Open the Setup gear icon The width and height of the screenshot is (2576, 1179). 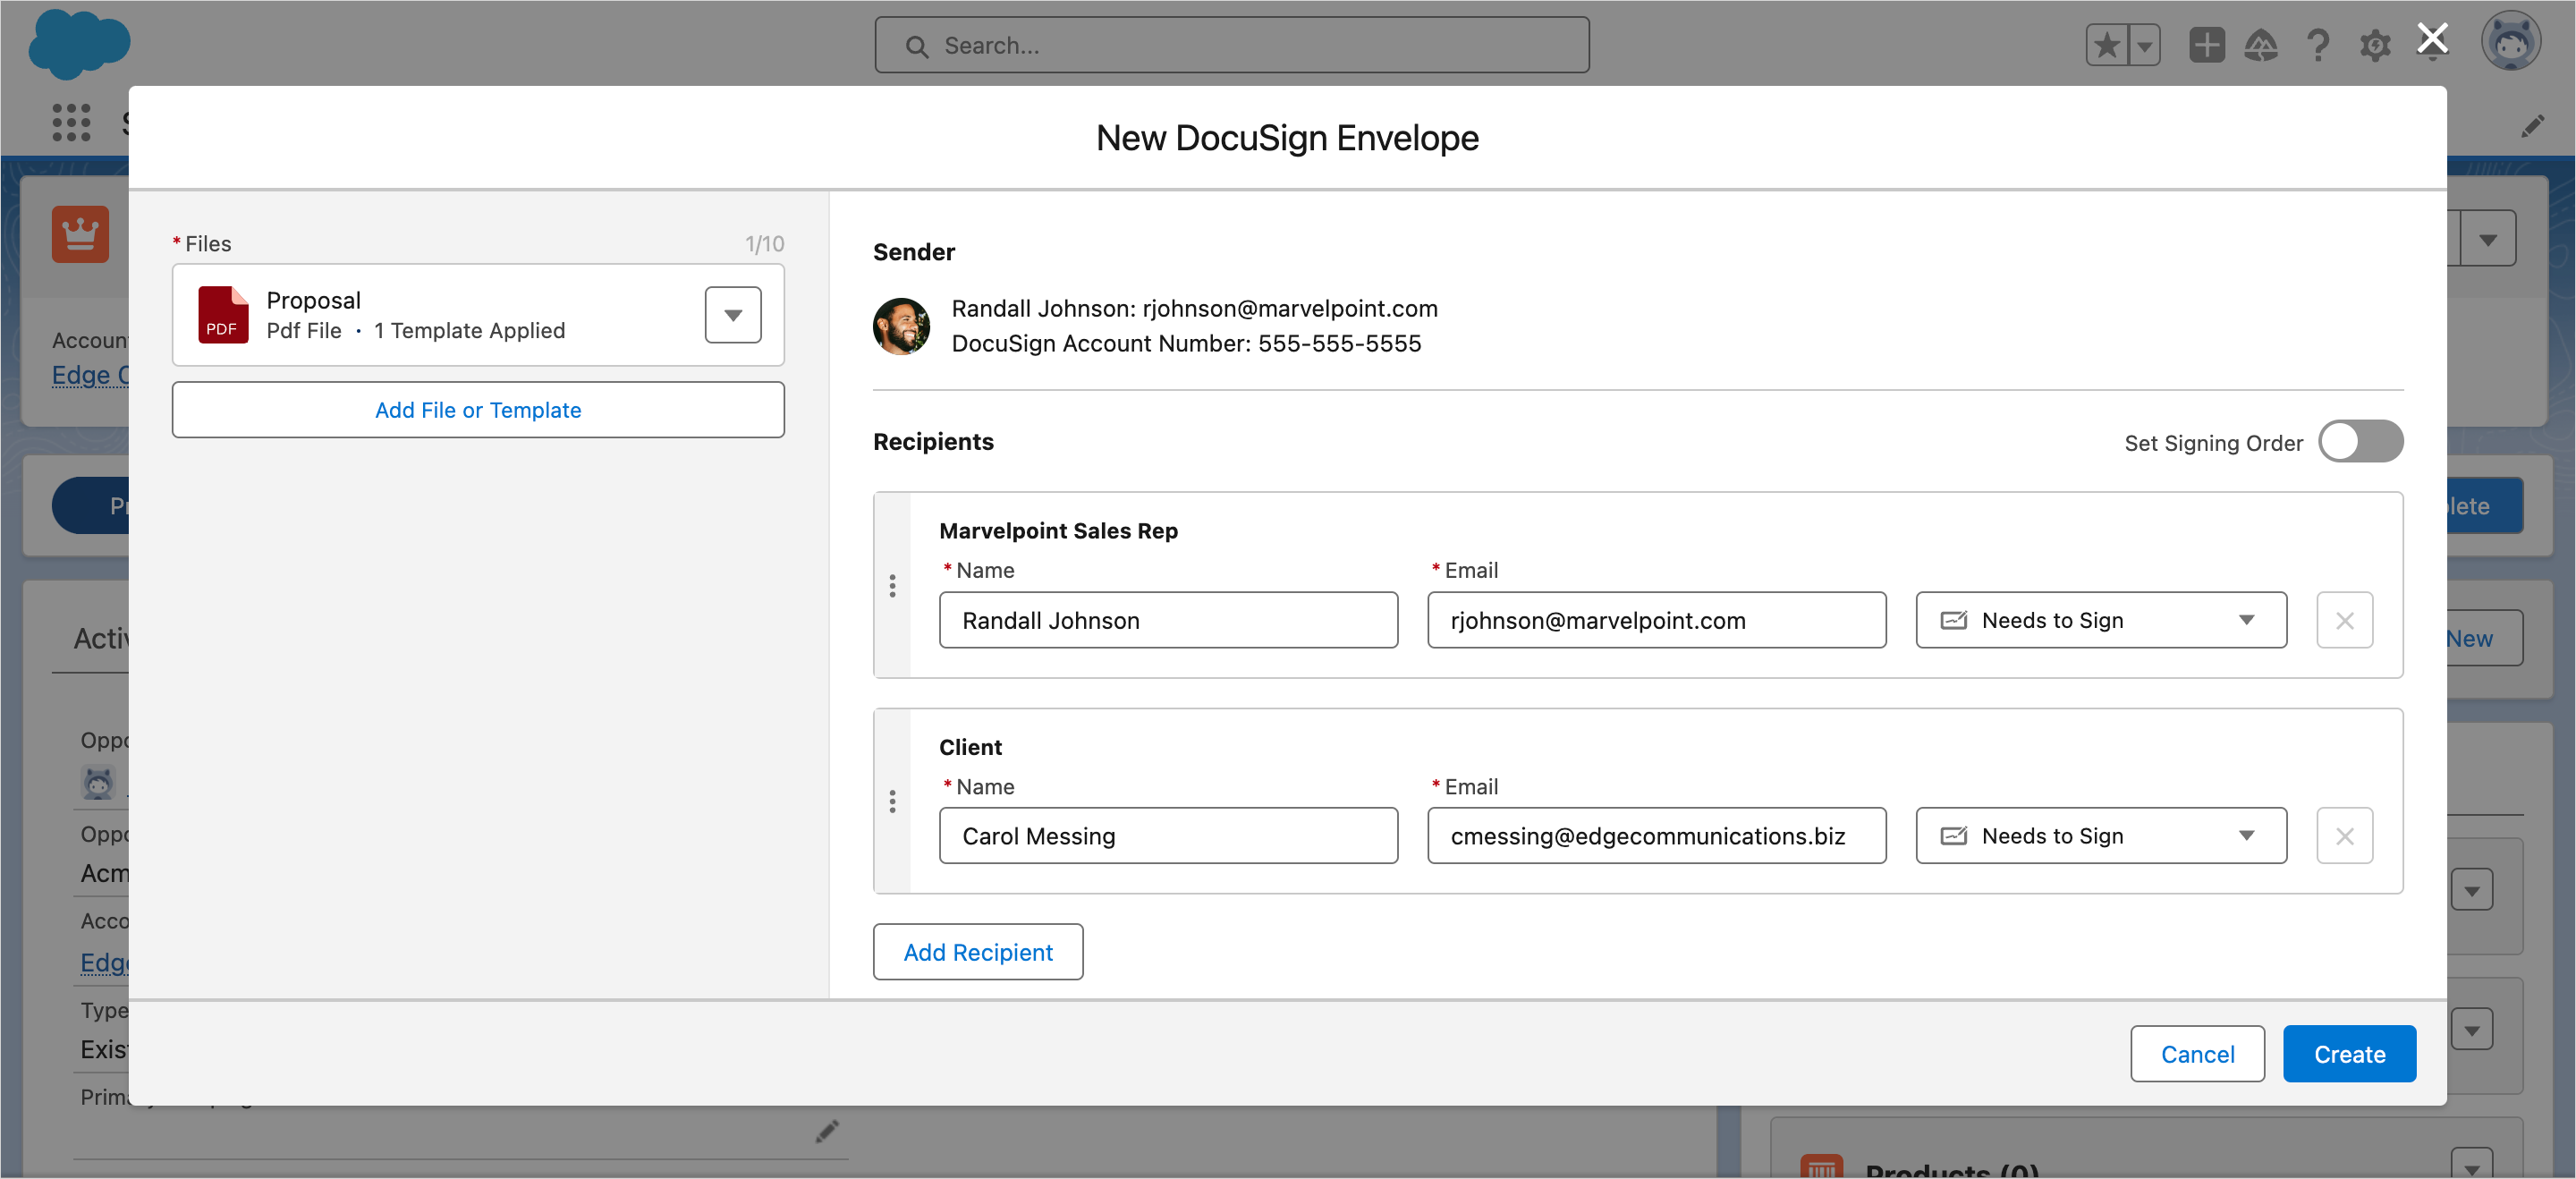tap(2375, 45)
